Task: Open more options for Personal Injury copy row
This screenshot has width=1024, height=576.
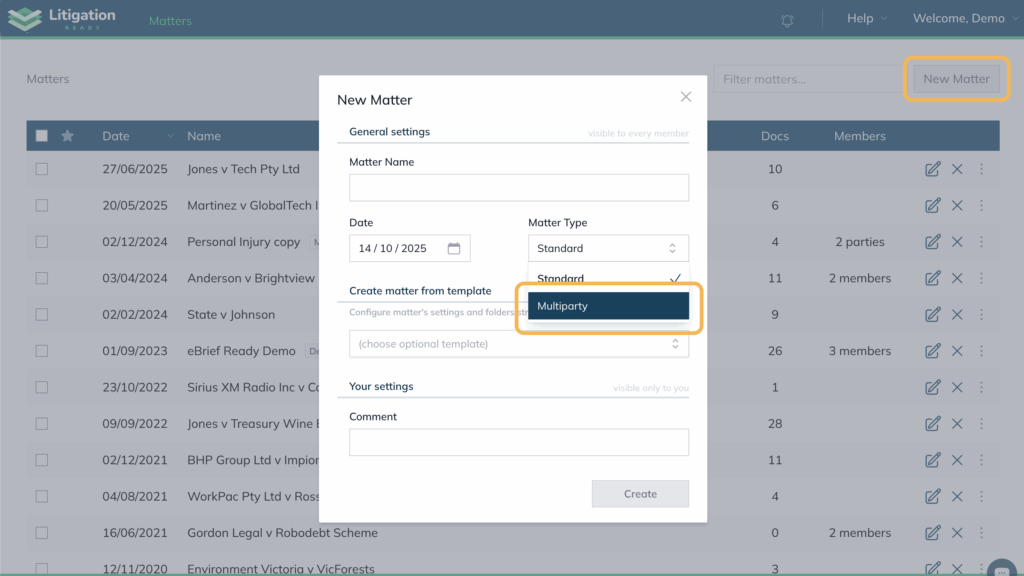Action: [x=981, y=242]
